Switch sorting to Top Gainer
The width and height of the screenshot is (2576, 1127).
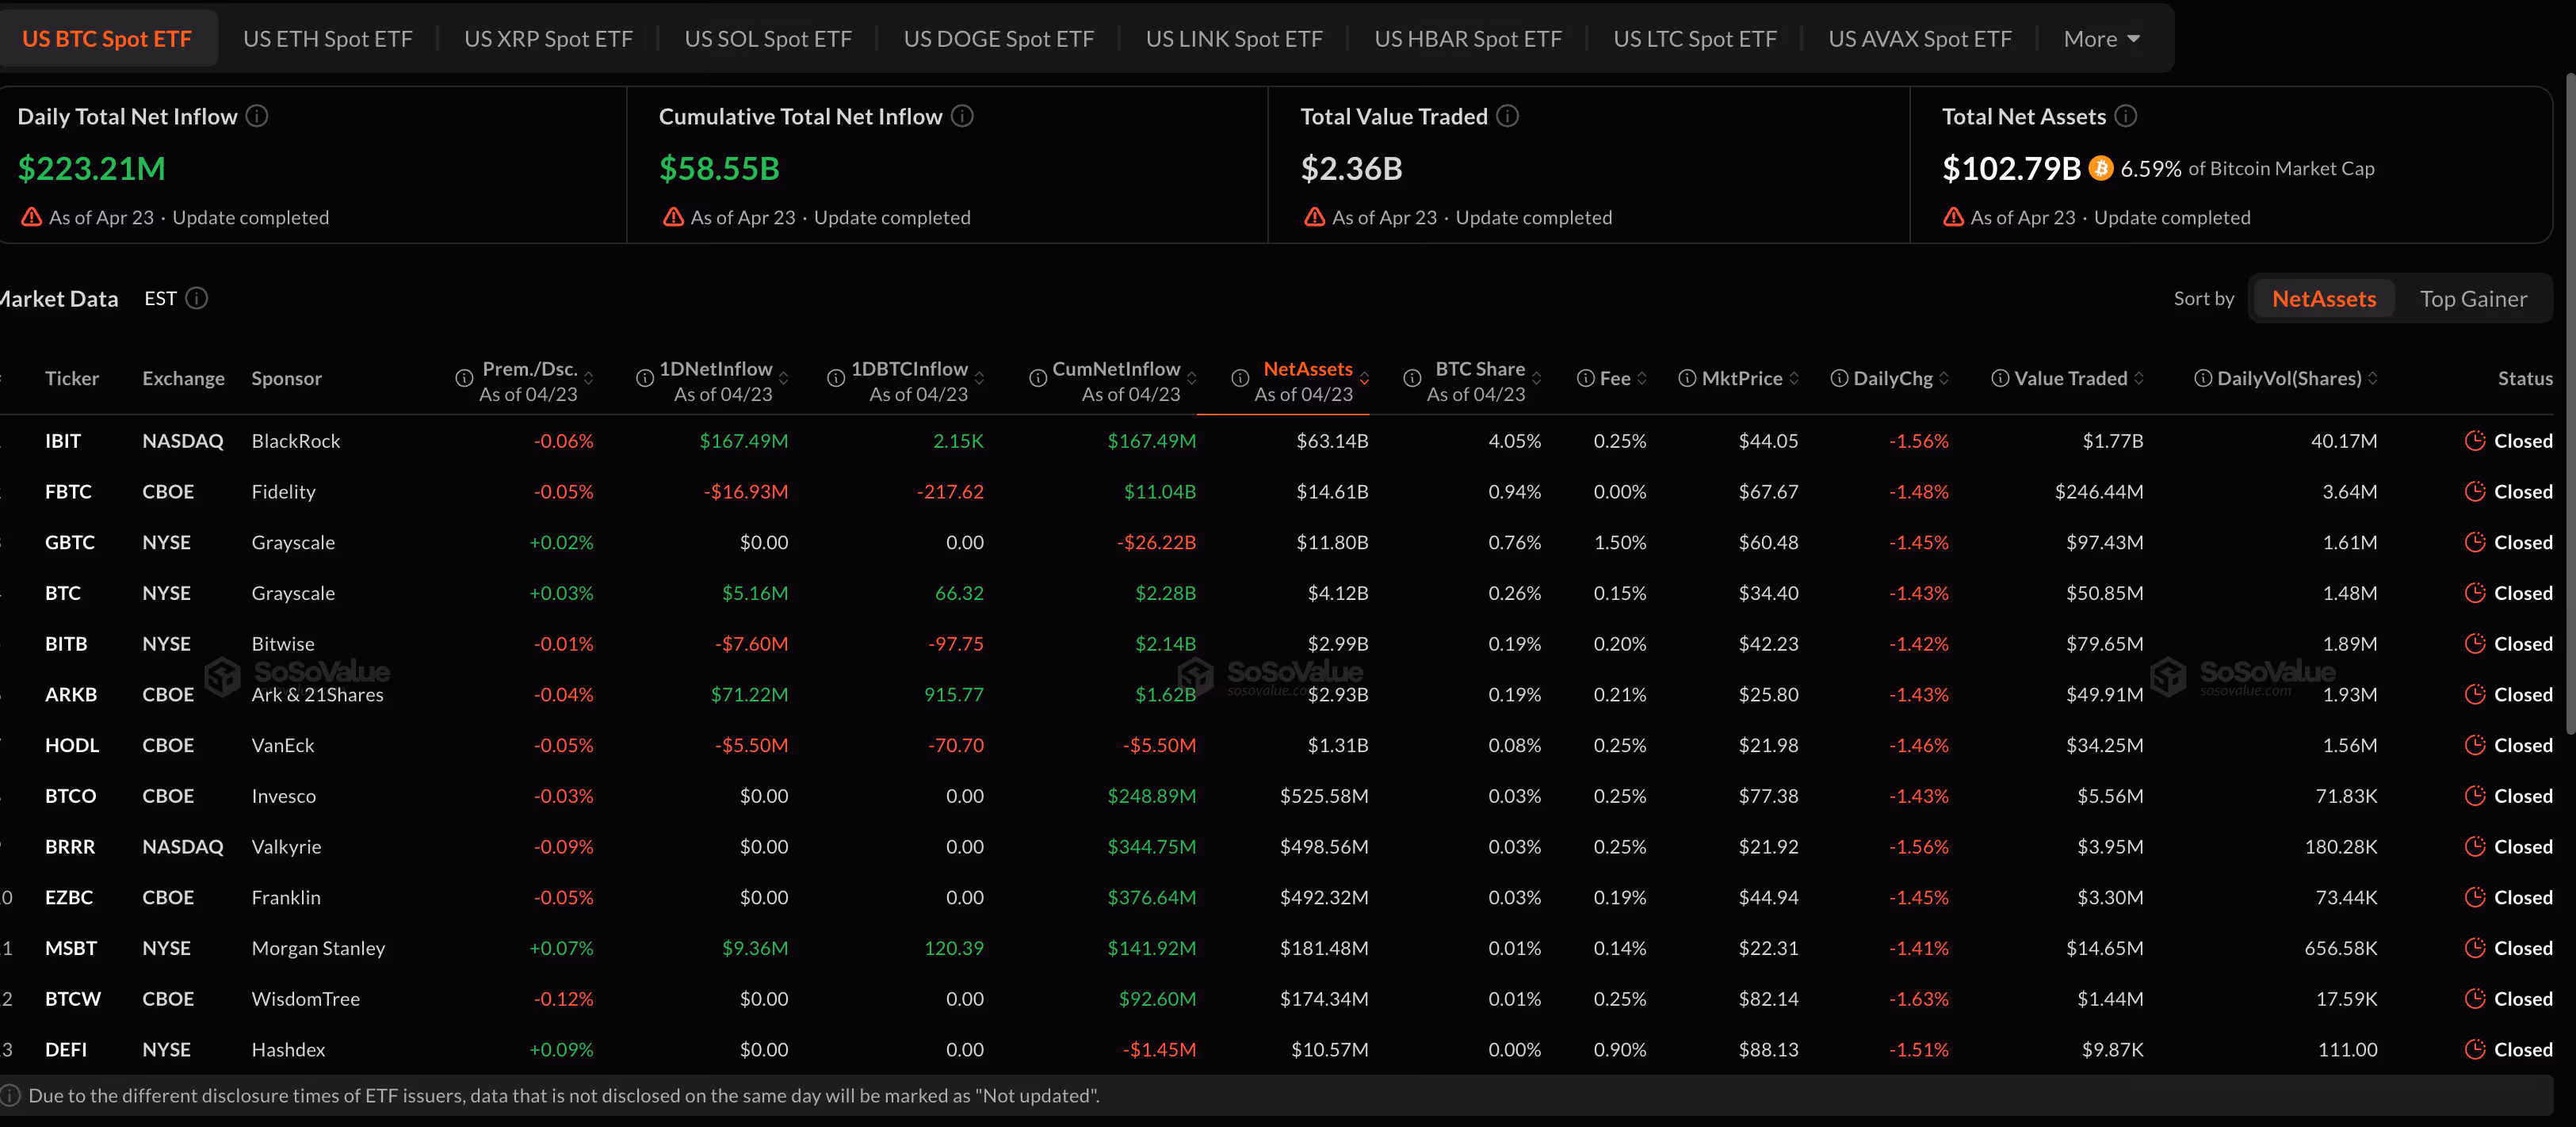(2473, 298)
